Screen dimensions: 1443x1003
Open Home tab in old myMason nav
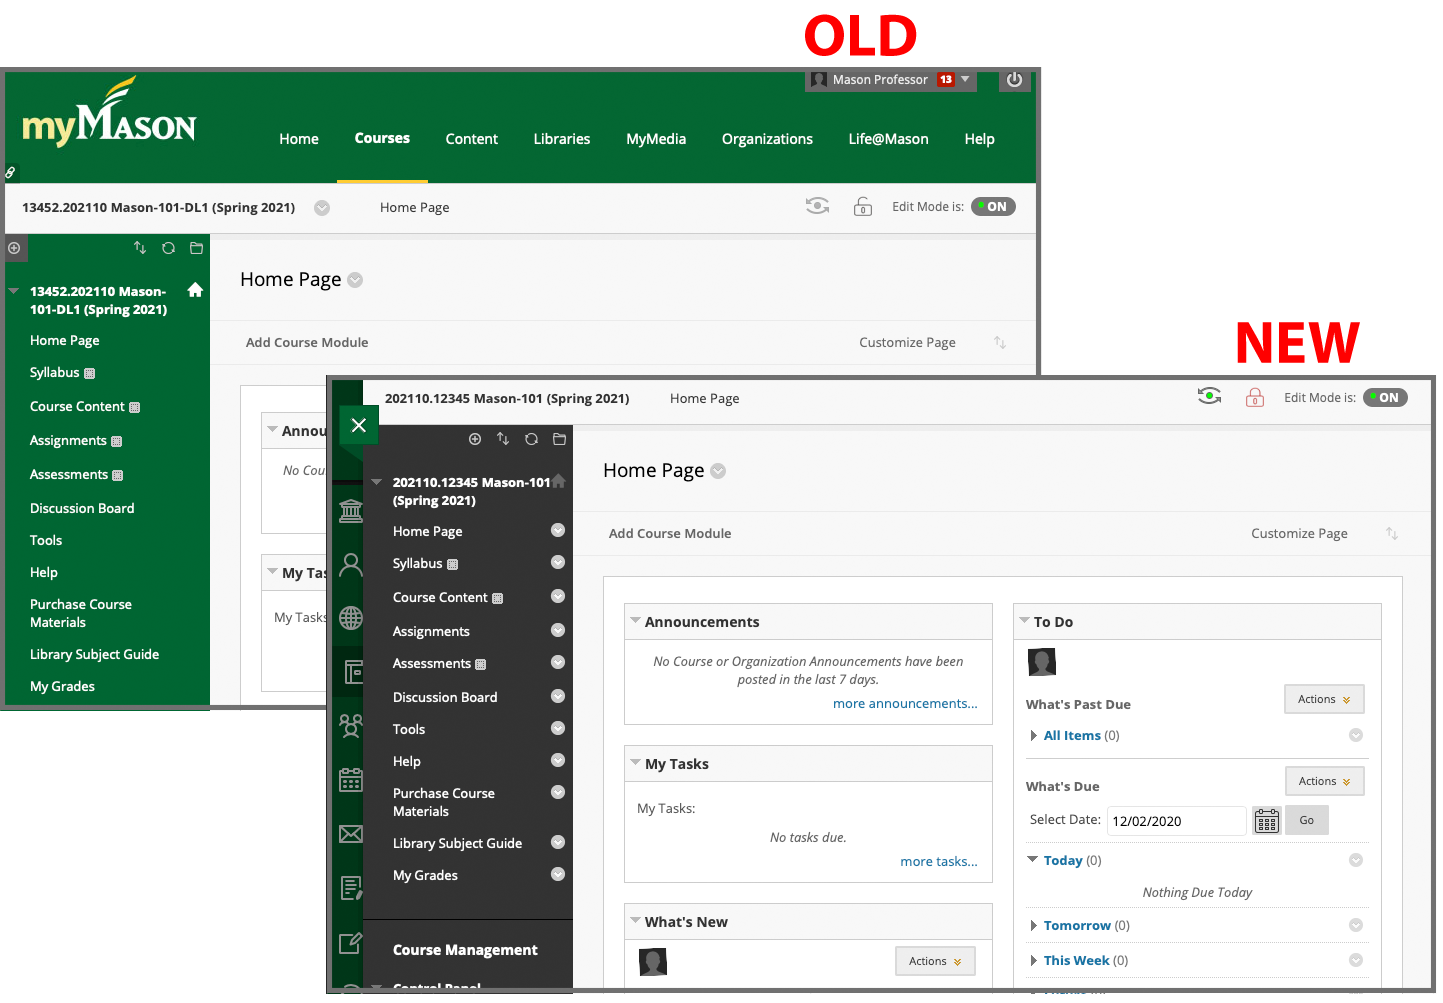pos(299,139)
